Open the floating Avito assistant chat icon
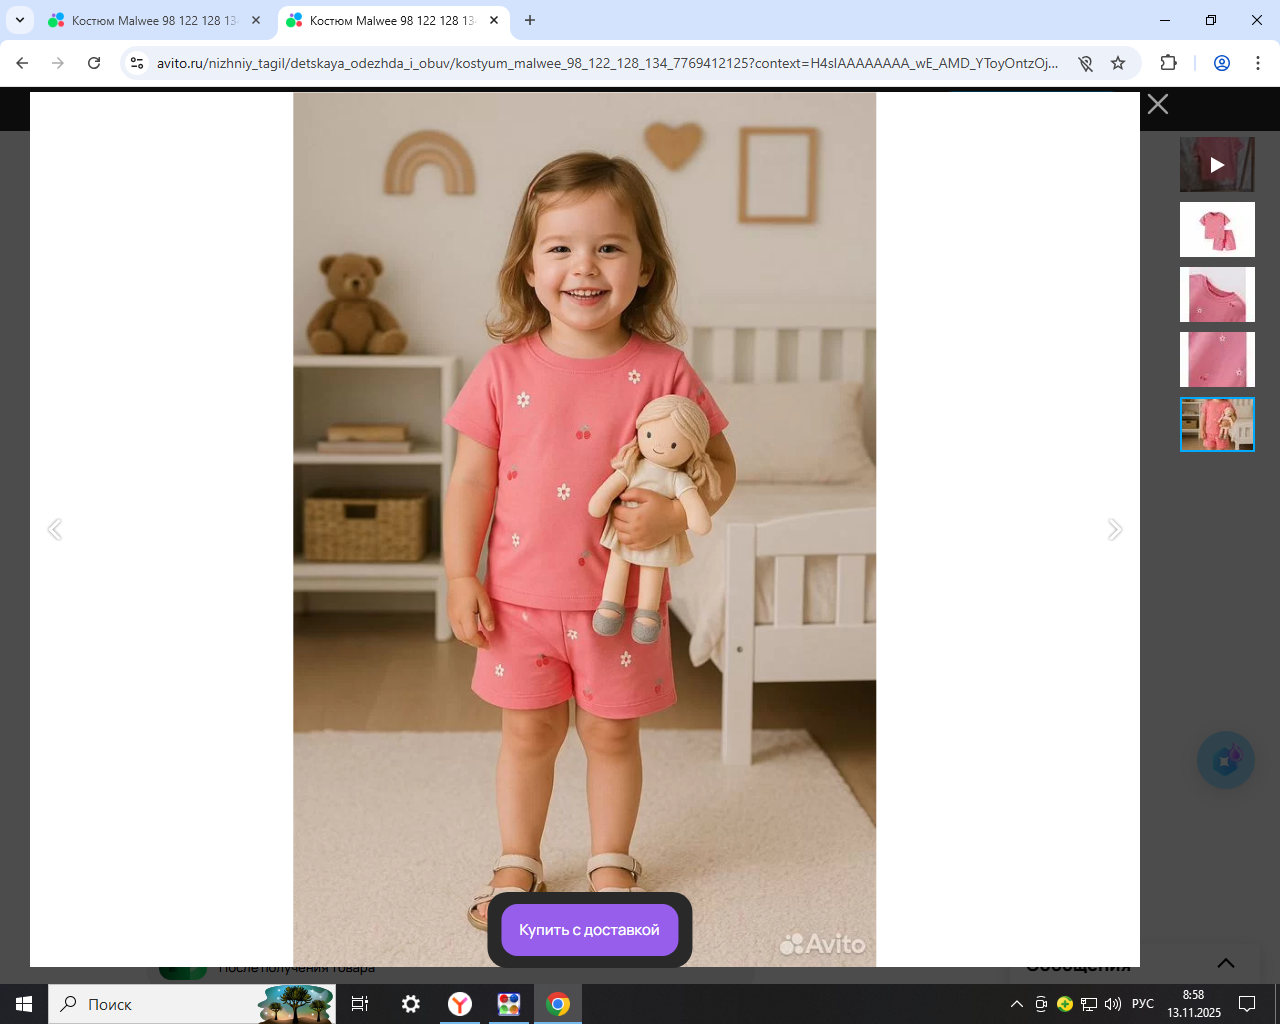Screen dimensions: 1280x1024 coord(1226,760)
